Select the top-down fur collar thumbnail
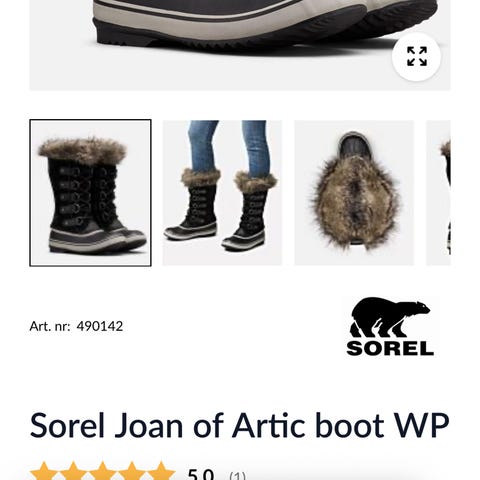 pos(354,193)
